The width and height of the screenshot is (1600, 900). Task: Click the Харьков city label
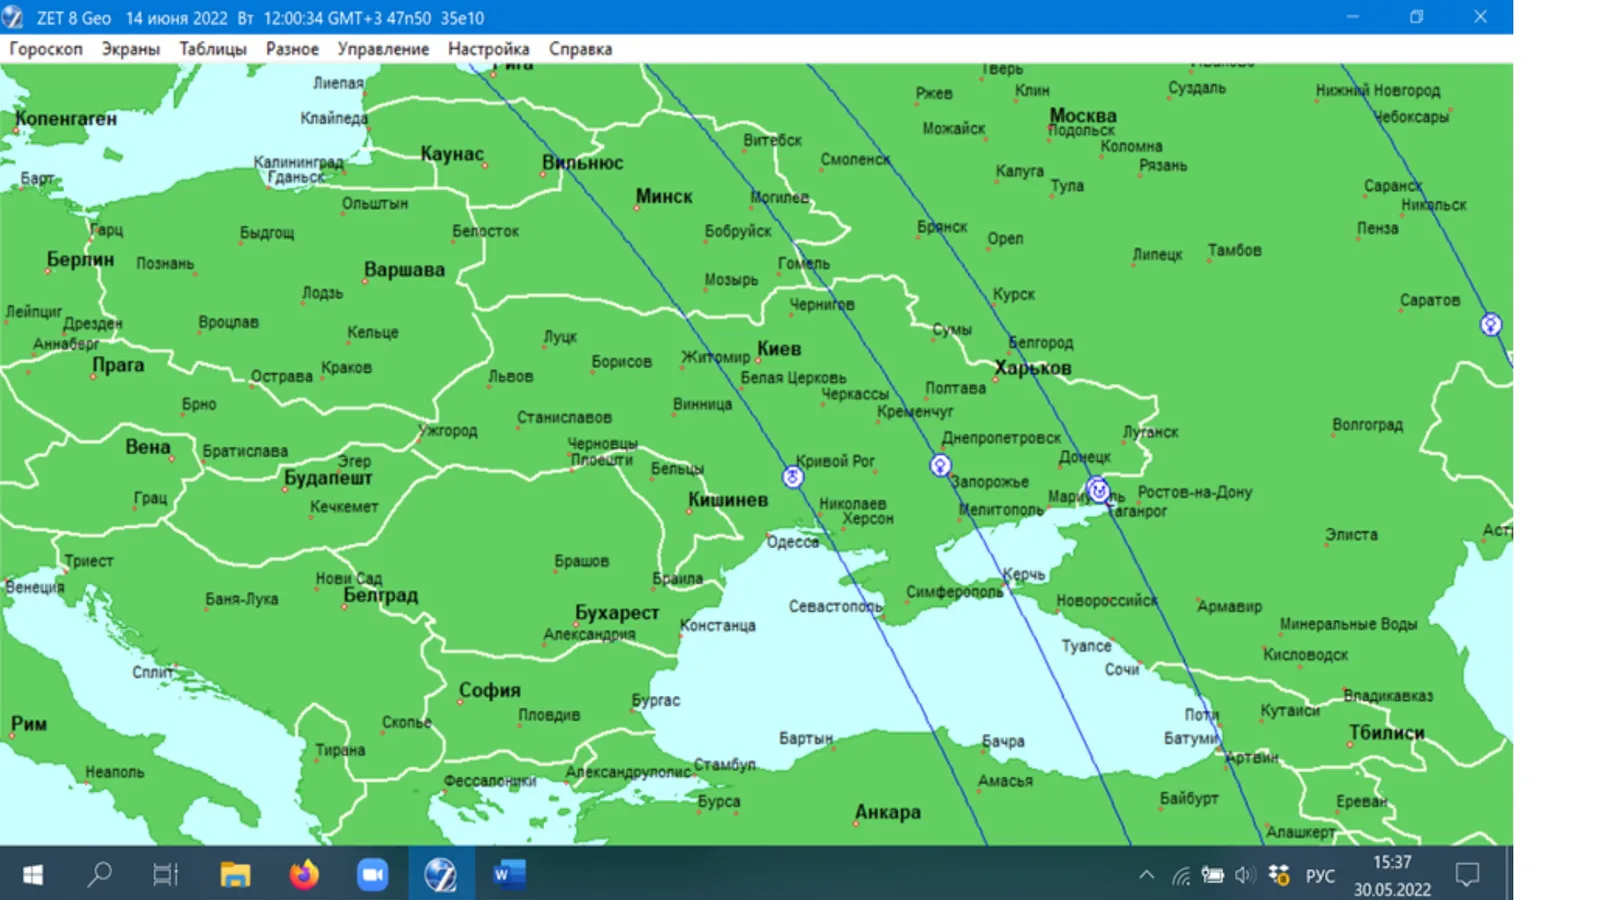(x=1033, y=368)
